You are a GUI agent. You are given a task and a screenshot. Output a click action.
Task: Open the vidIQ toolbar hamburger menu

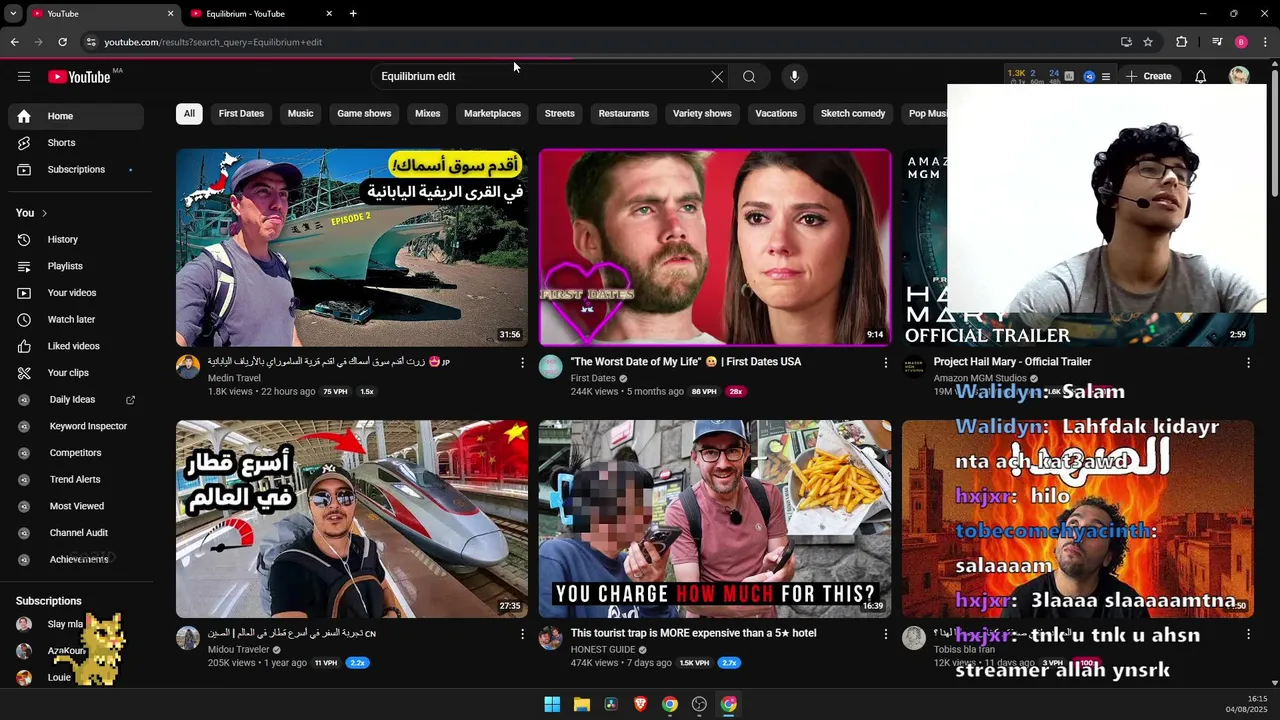[x=1105, y=76]
